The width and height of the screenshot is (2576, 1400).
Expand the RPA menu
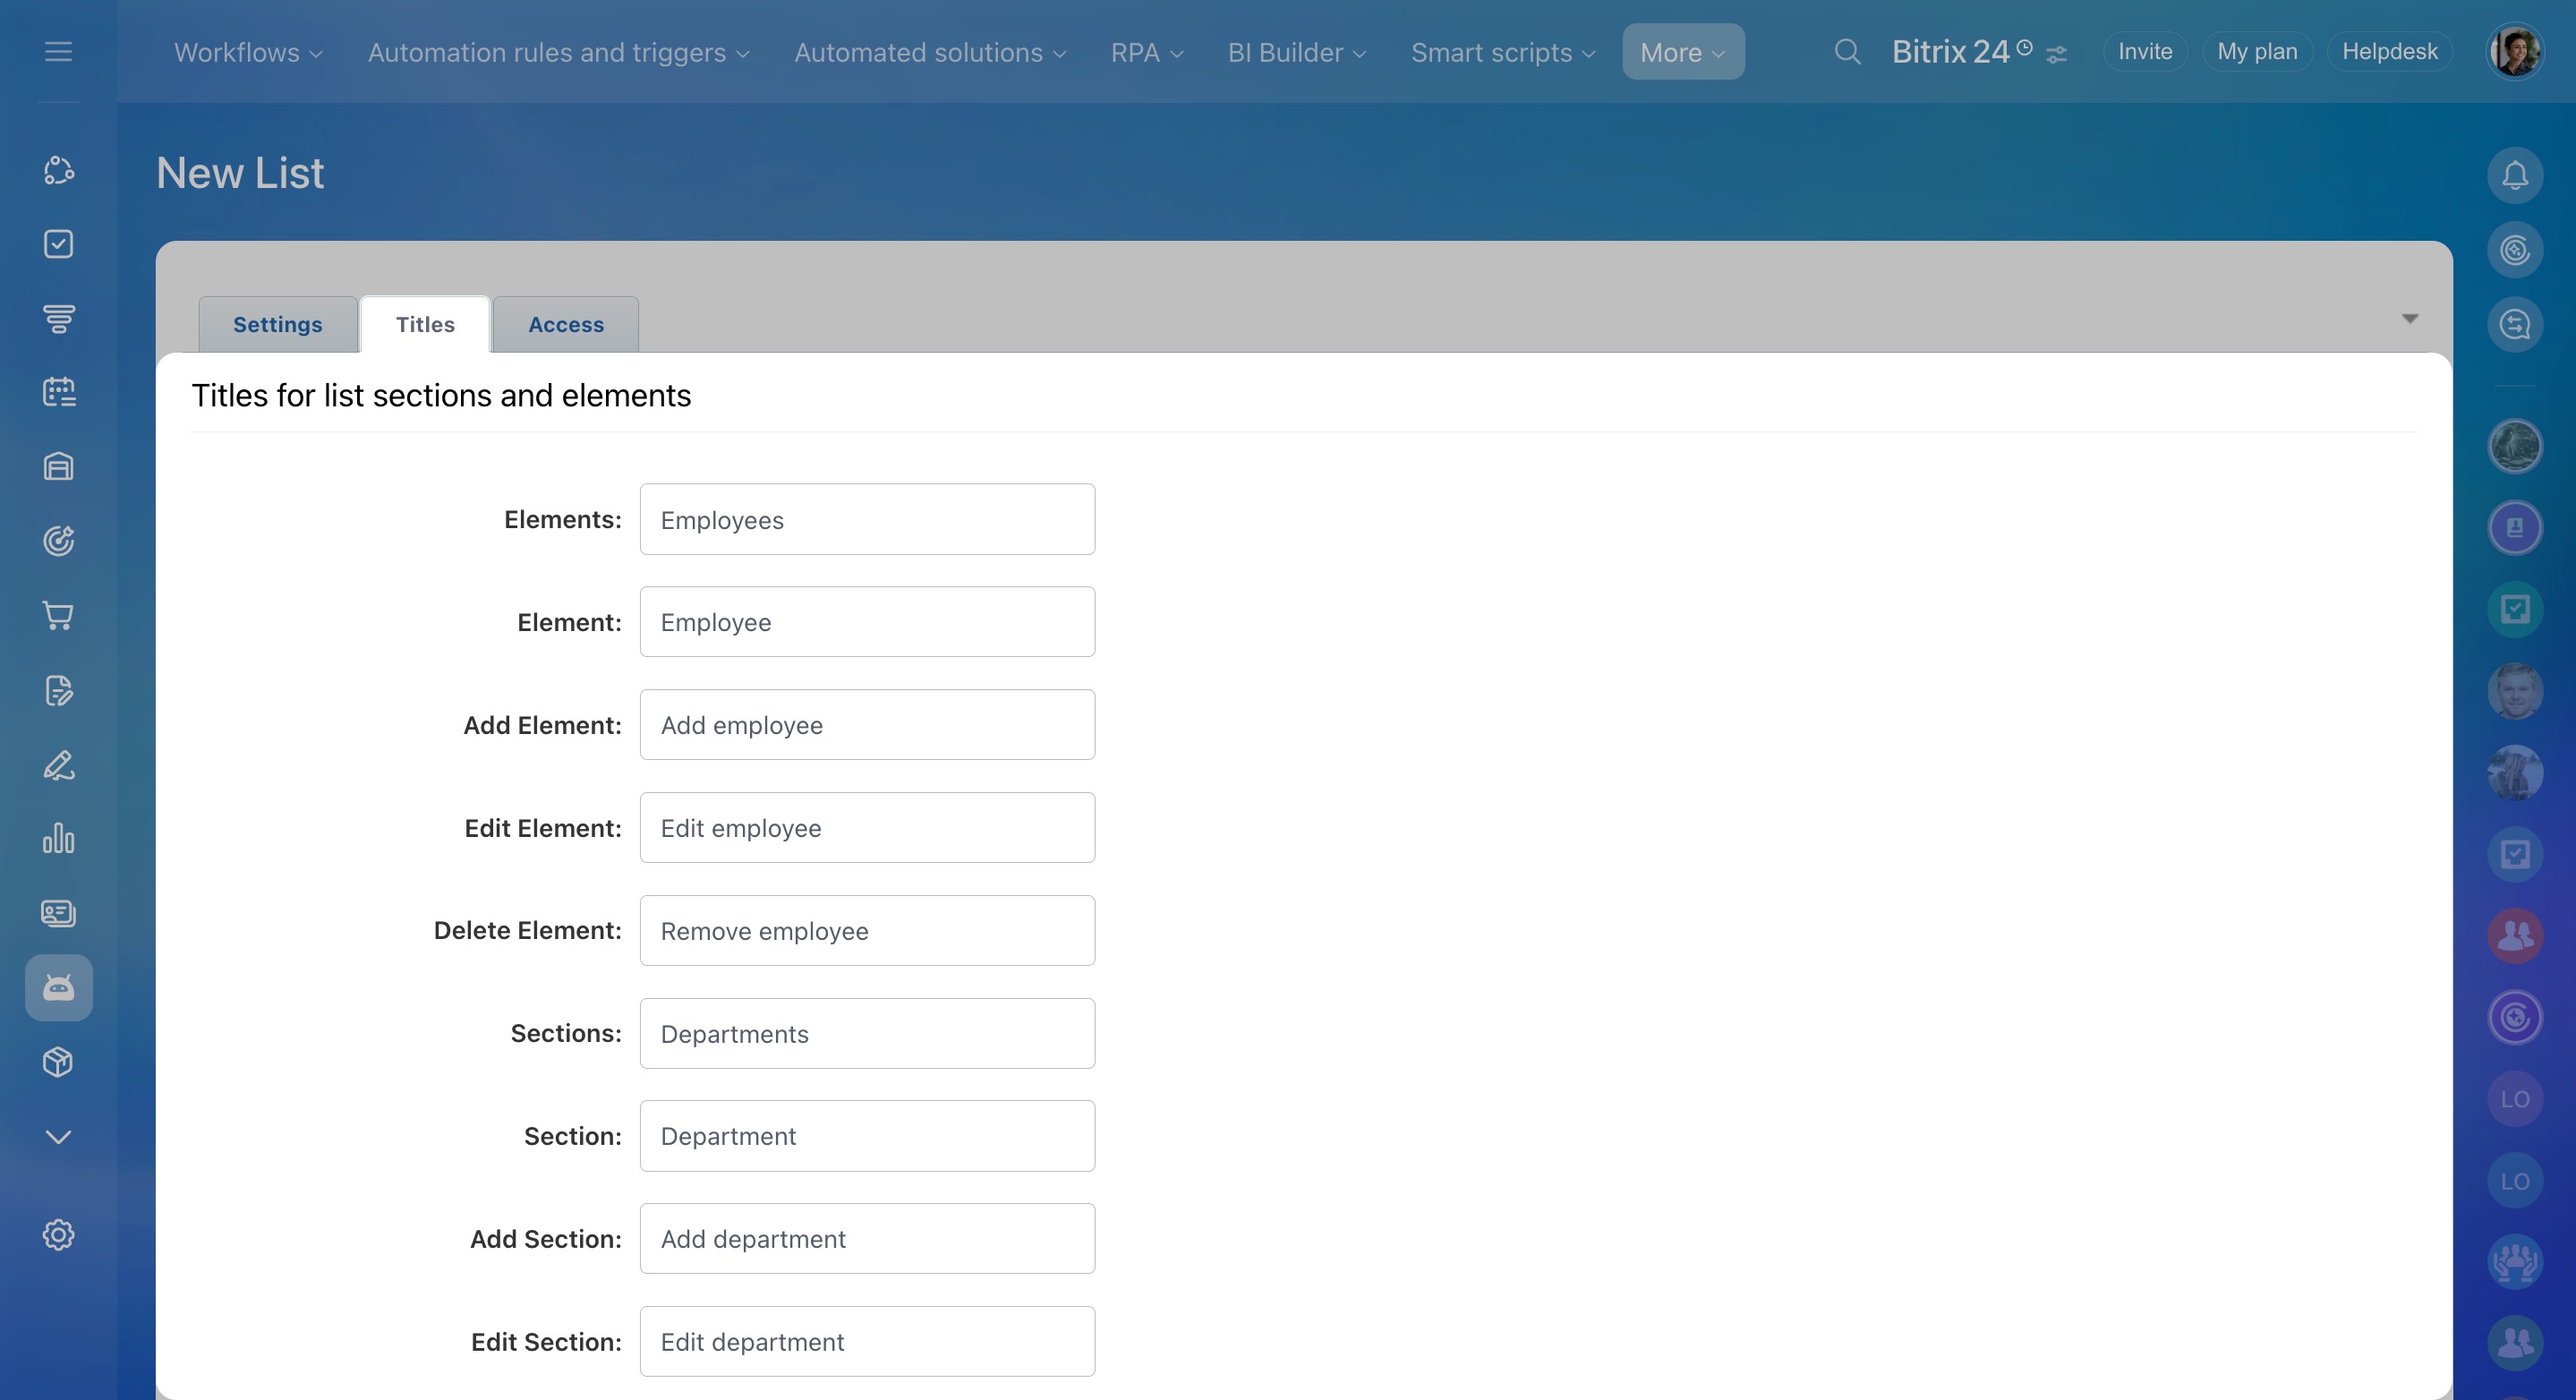(x=1147, y=52)
